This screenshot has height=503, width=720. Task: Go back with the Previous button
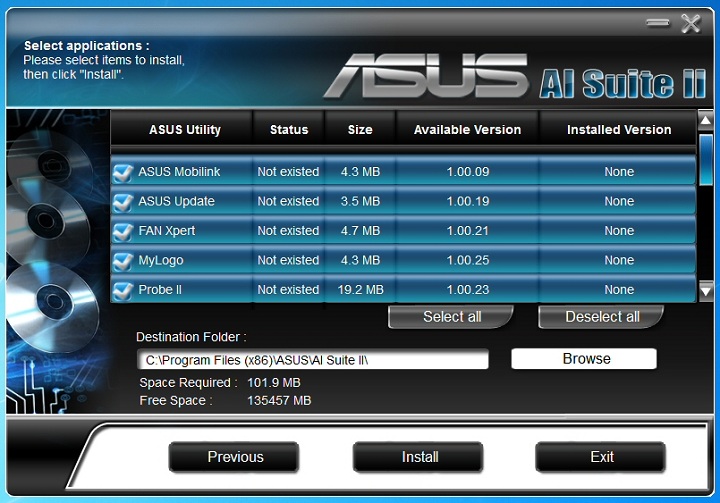coord(234,457)
